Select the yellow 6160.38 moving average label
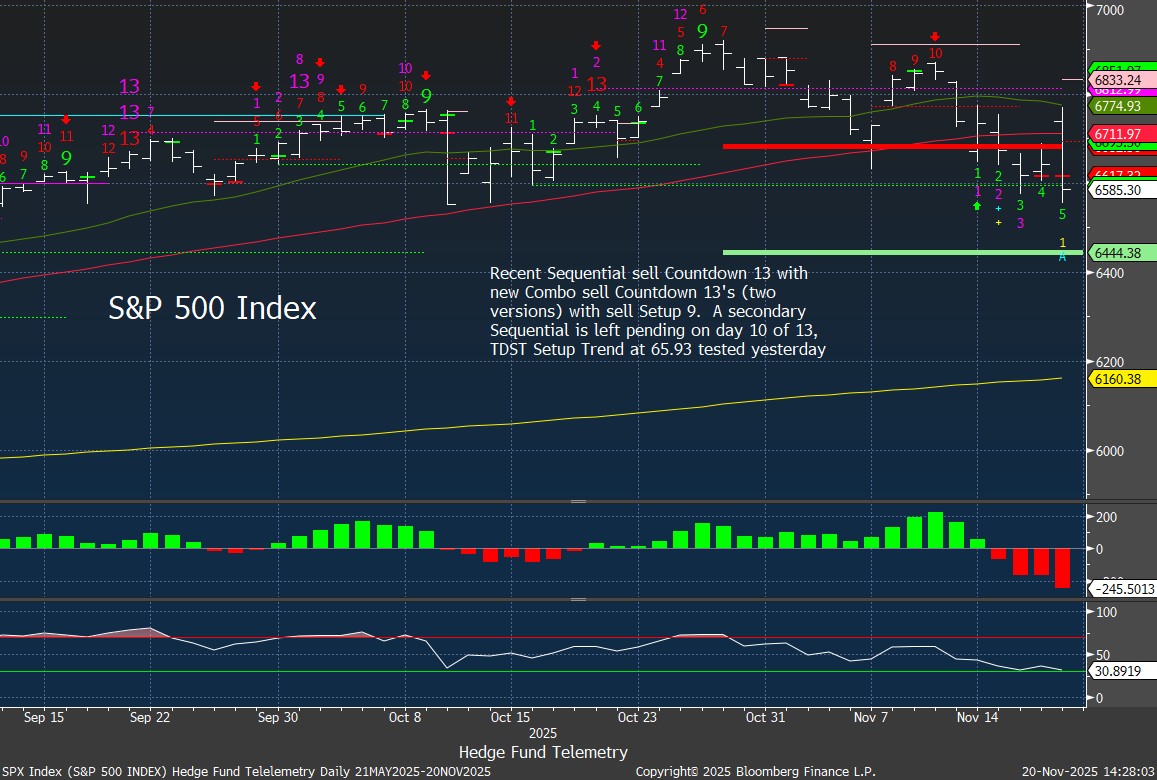The height and width of the screenshot is (780, 1157). (1117, 379)
